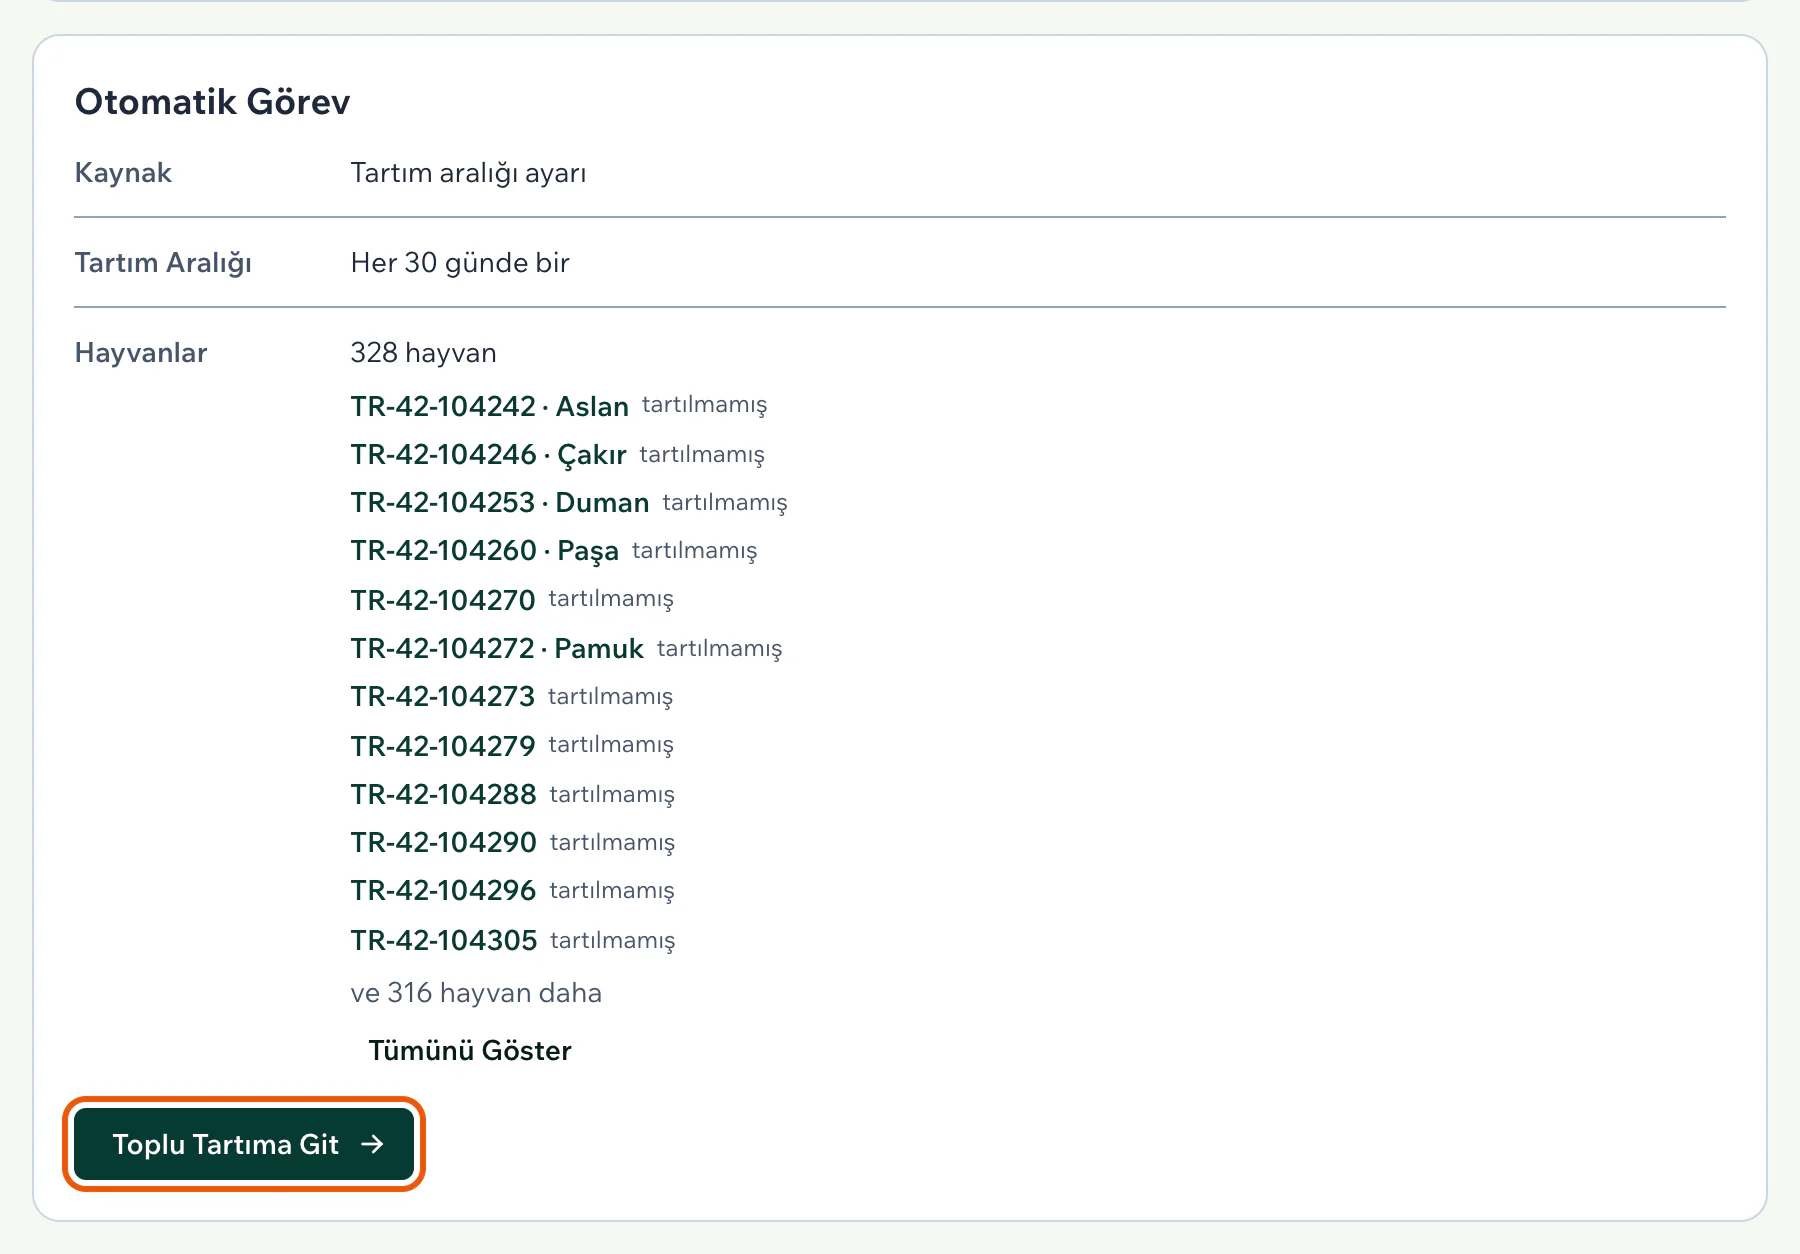Viewport: 1800px width, 1254px height.
Task: Open animal record TR-42-104270
Action: pyautogui.click(x=443, y=600)
